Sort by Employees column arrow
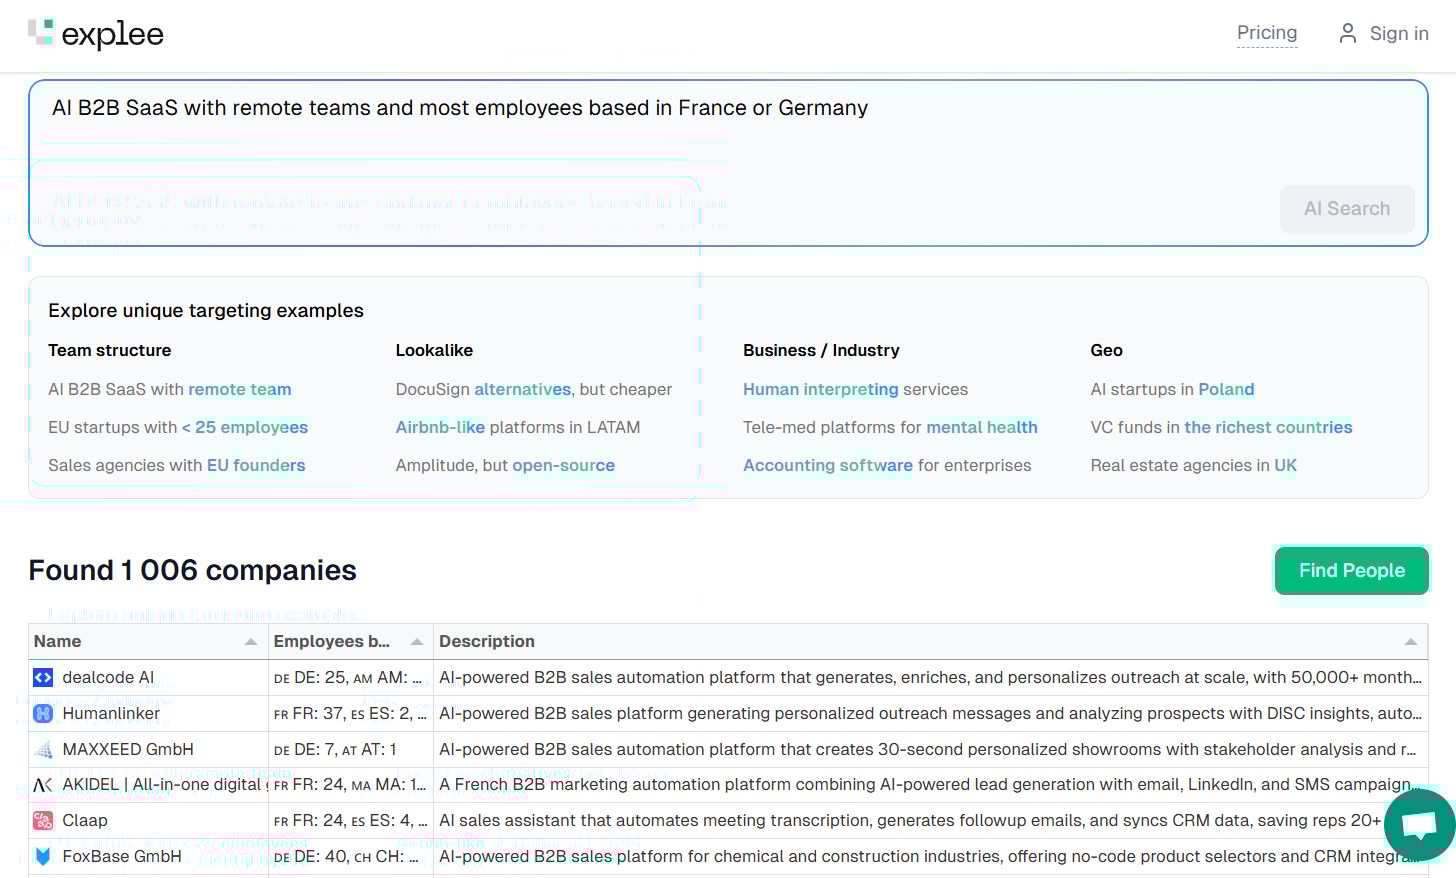This screenshot has width=1456, height=878. [417, 642]
